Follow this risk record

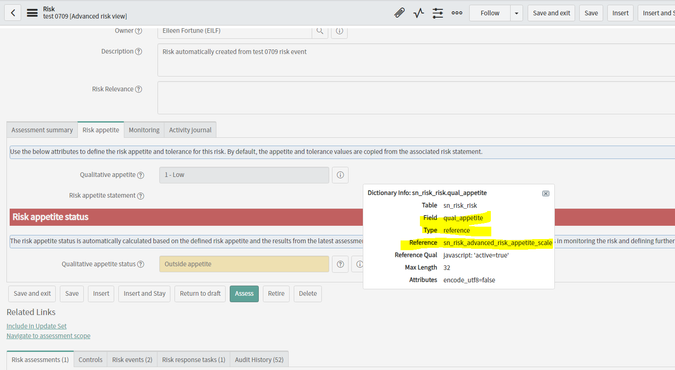[x=490, y=13]
